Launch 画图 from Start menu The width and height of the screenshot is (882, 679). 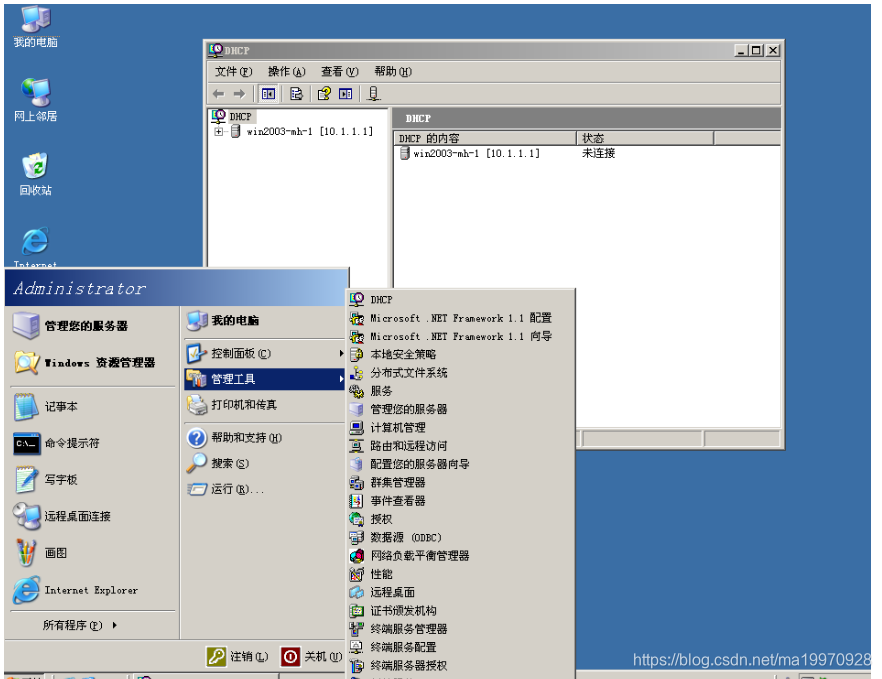coord(92,553)
